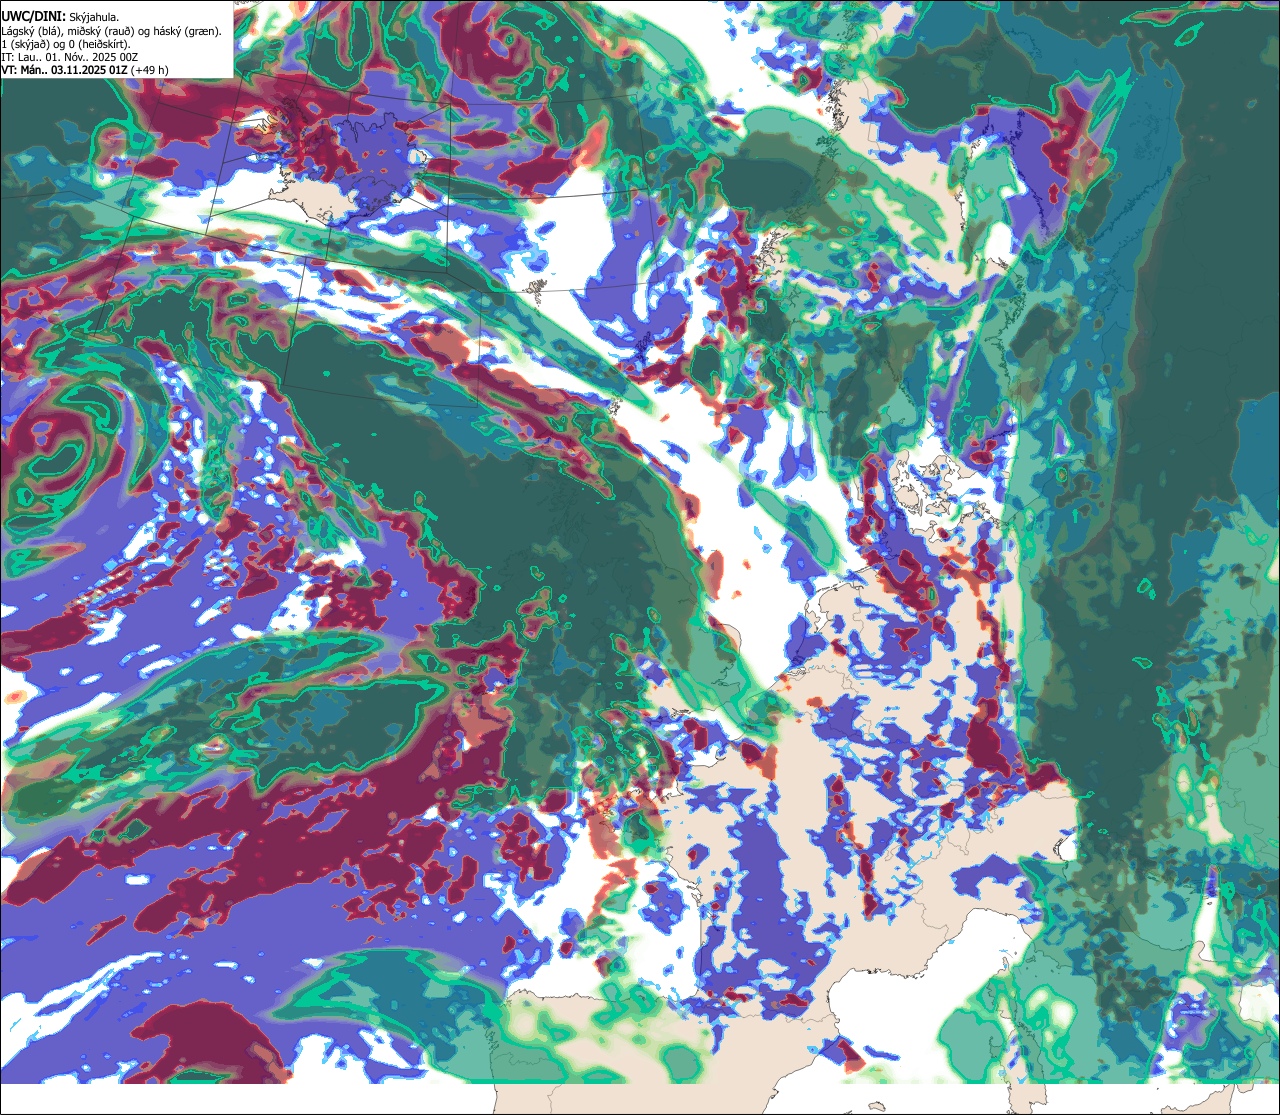Select the word "Skýjahula." in the legend
1280x1115 pixels.
coord(94,18)
